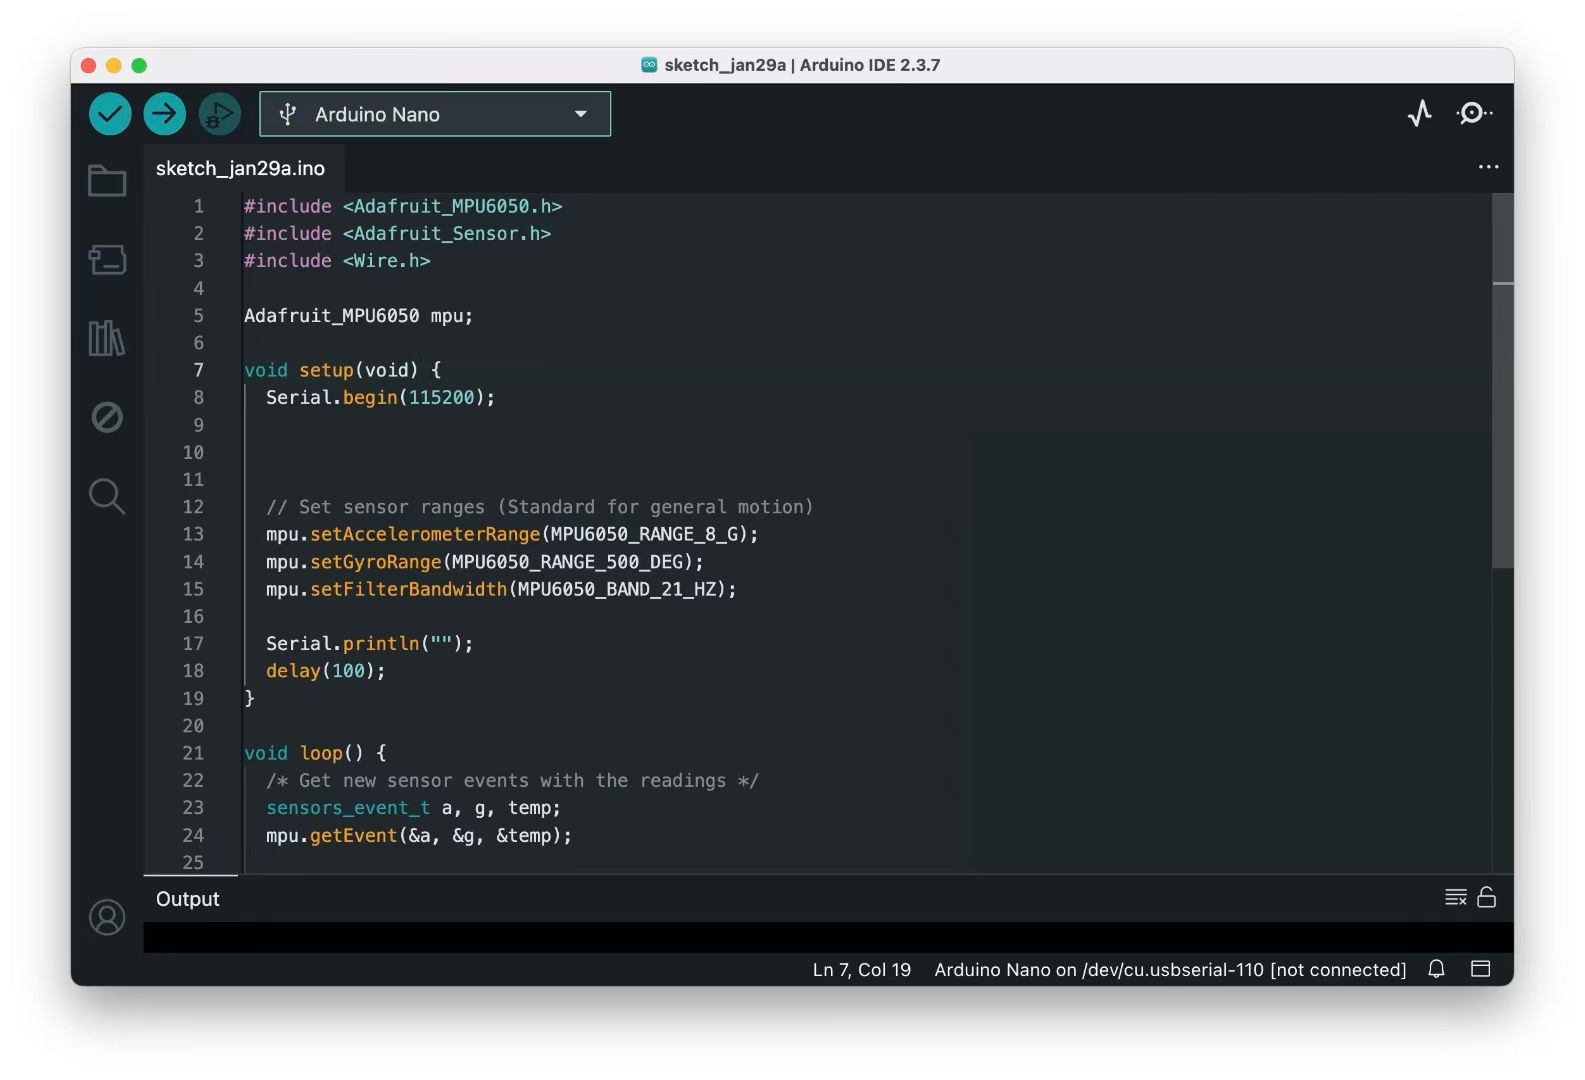Image resolution: width=1585 pixels, height=1080 pixels.
Task: Click the setGyroRange code line
Action: [485, 562]
